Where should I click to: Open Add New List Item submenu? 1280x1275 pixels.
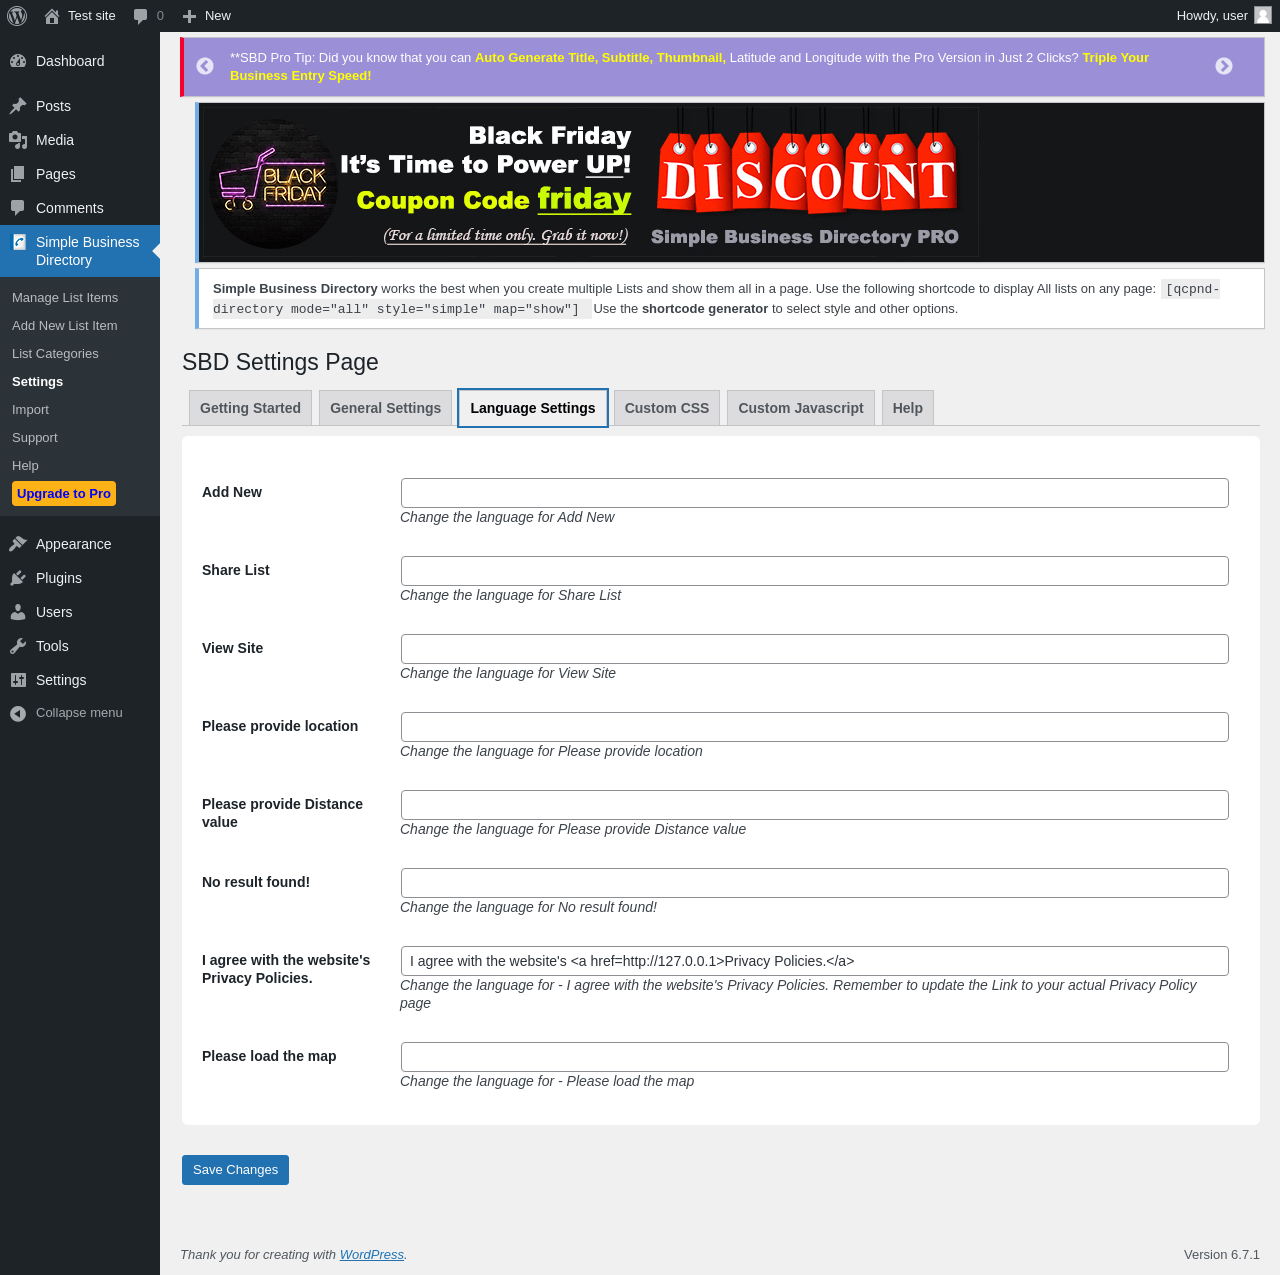pyautogui.click(x=65, y=326)
